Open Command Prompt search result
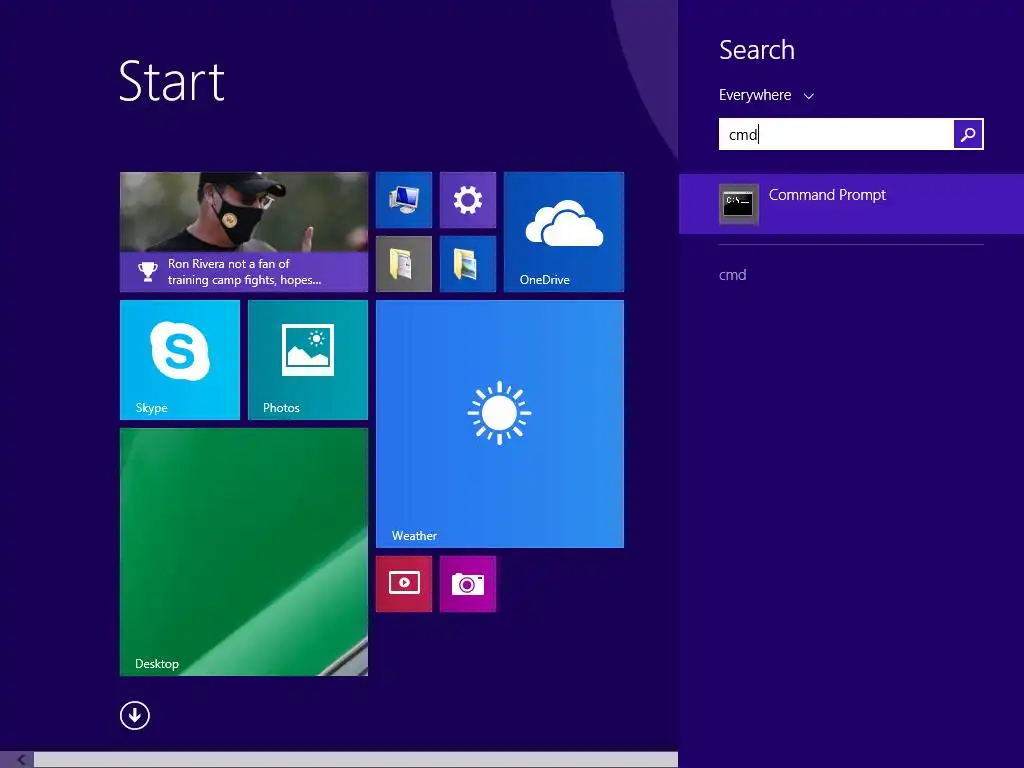1024x768 pixels. pyautogui.click(x=852, y=204)
